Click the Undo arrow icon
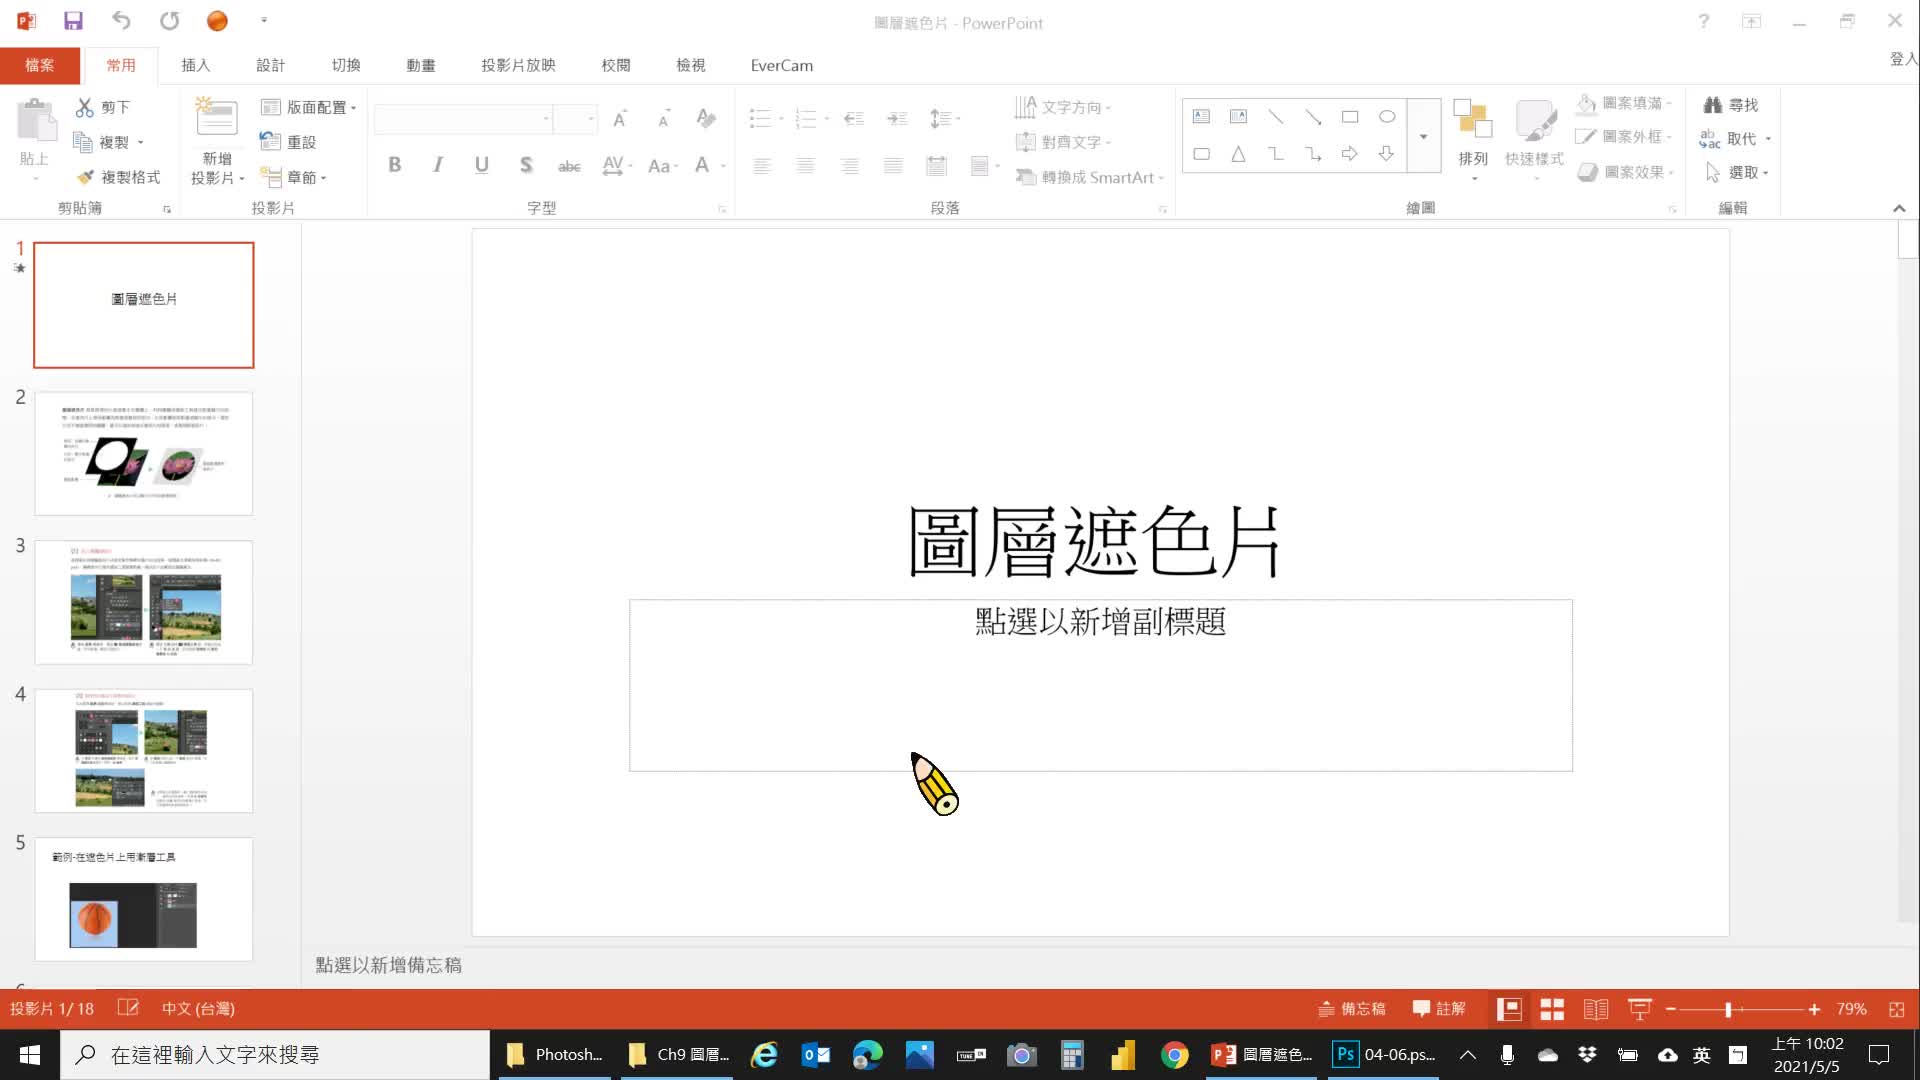1920x1080 pixels. tap(121, 21)
